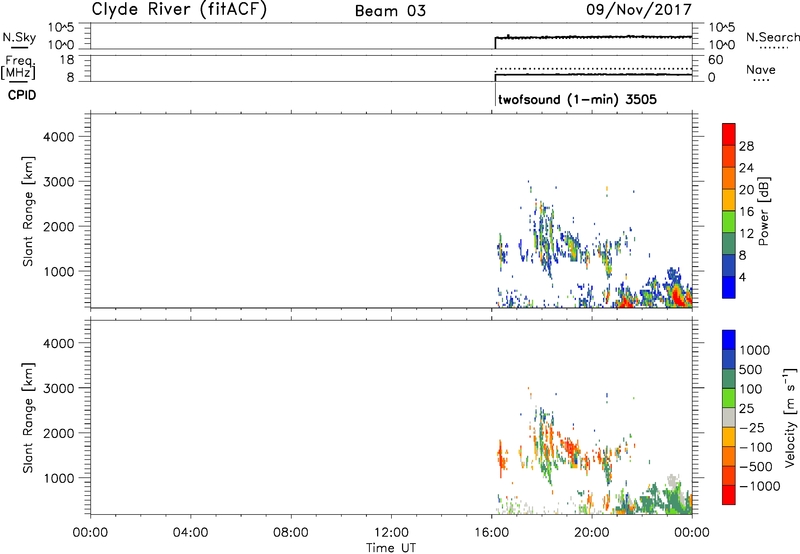800x554 pixels.
Task: Click the '4000' tick on power panel
Action: (x=59, y=137)
